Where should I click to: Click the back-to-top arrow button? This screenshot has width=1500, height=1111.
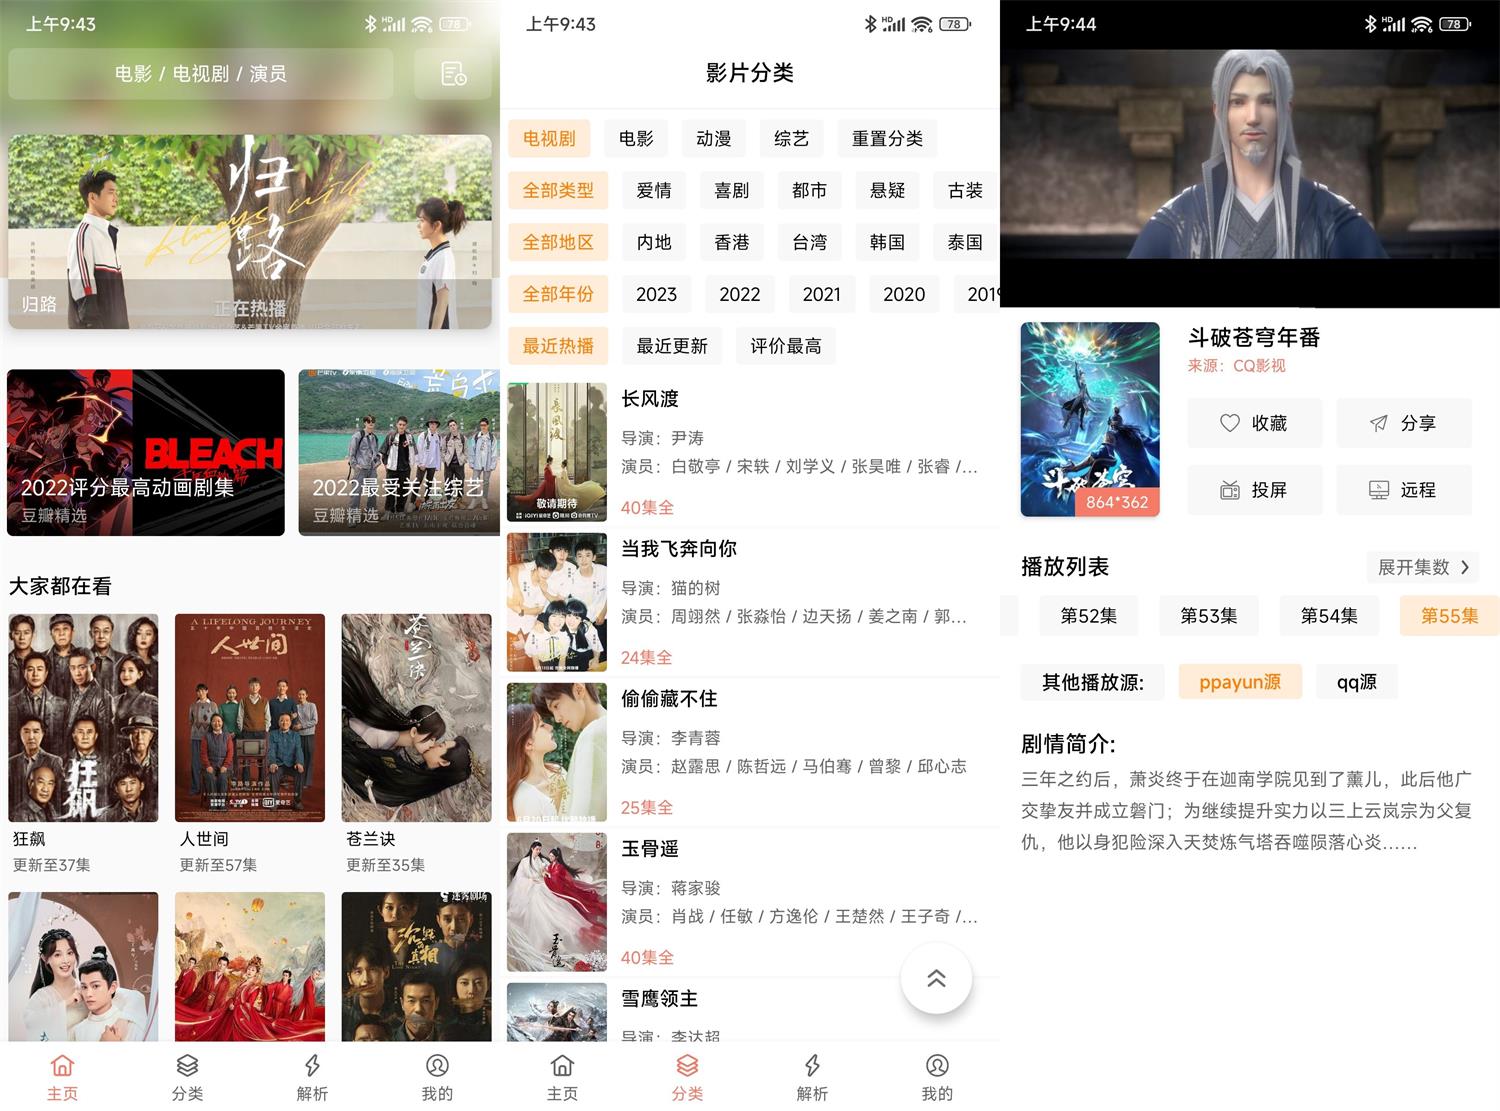click(936, 979)
